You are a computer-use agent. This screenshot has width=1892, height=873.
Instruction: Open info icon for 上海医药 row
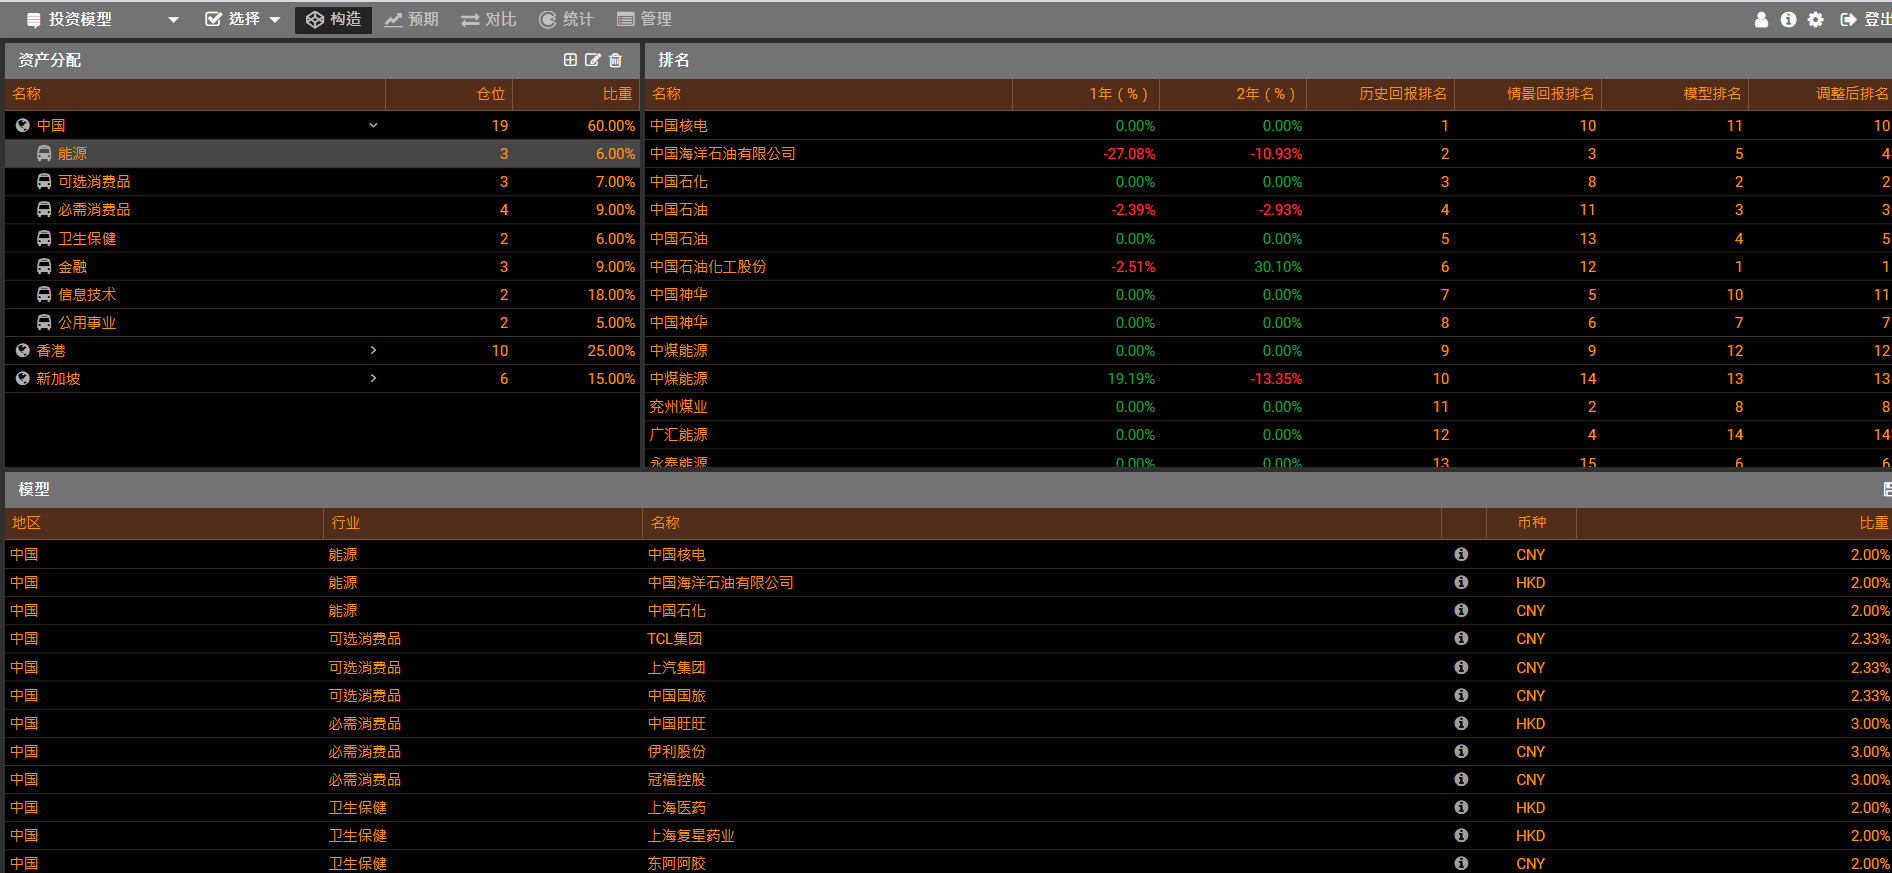(1461, 807)
